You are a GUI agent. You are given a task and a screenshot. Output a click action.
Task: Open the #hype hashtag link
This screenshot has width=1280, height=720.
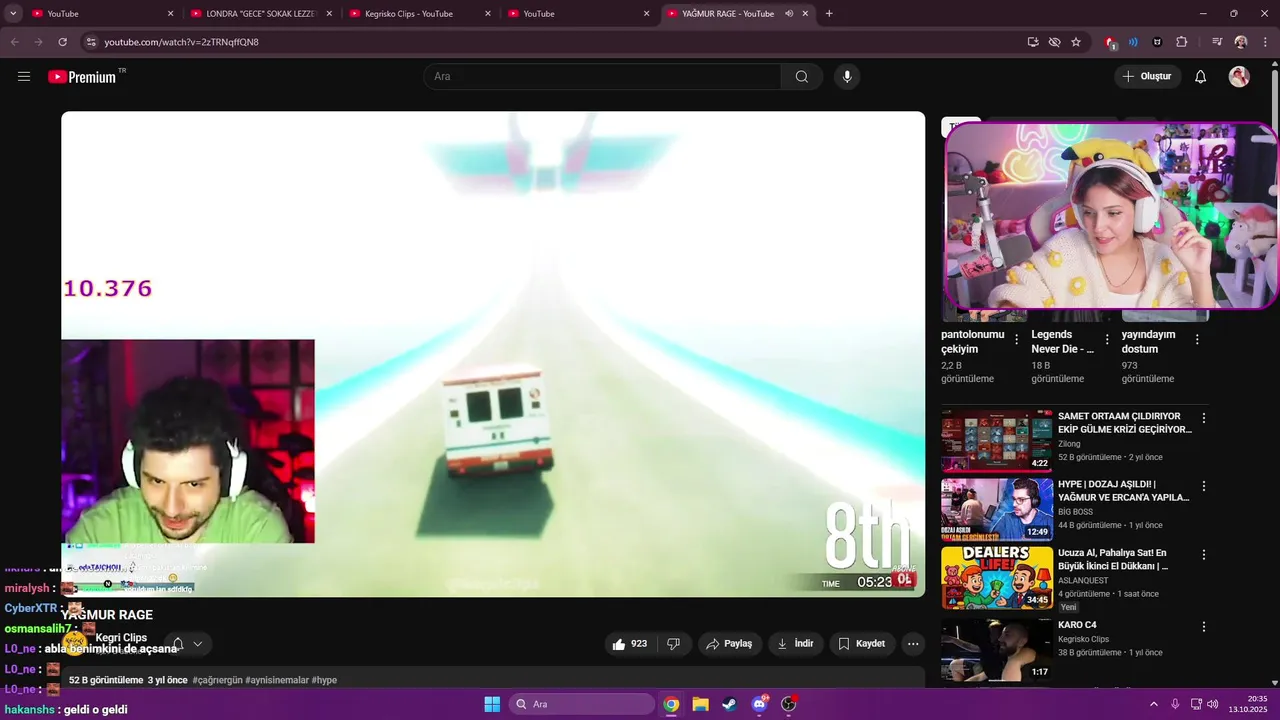tap(324, 680)
